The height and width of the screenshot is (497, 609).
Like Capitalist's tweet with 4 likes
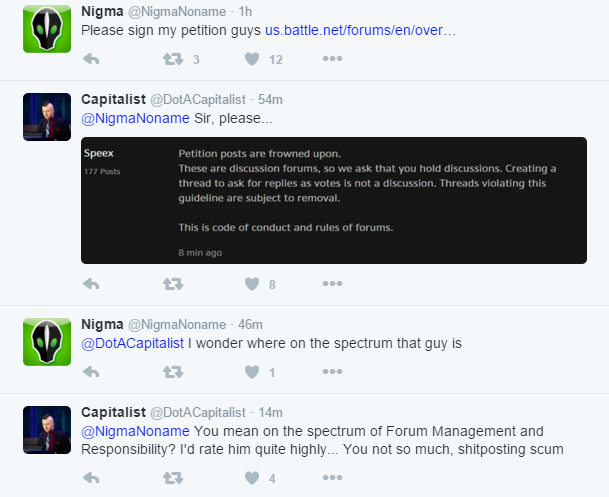coord(253,478)
